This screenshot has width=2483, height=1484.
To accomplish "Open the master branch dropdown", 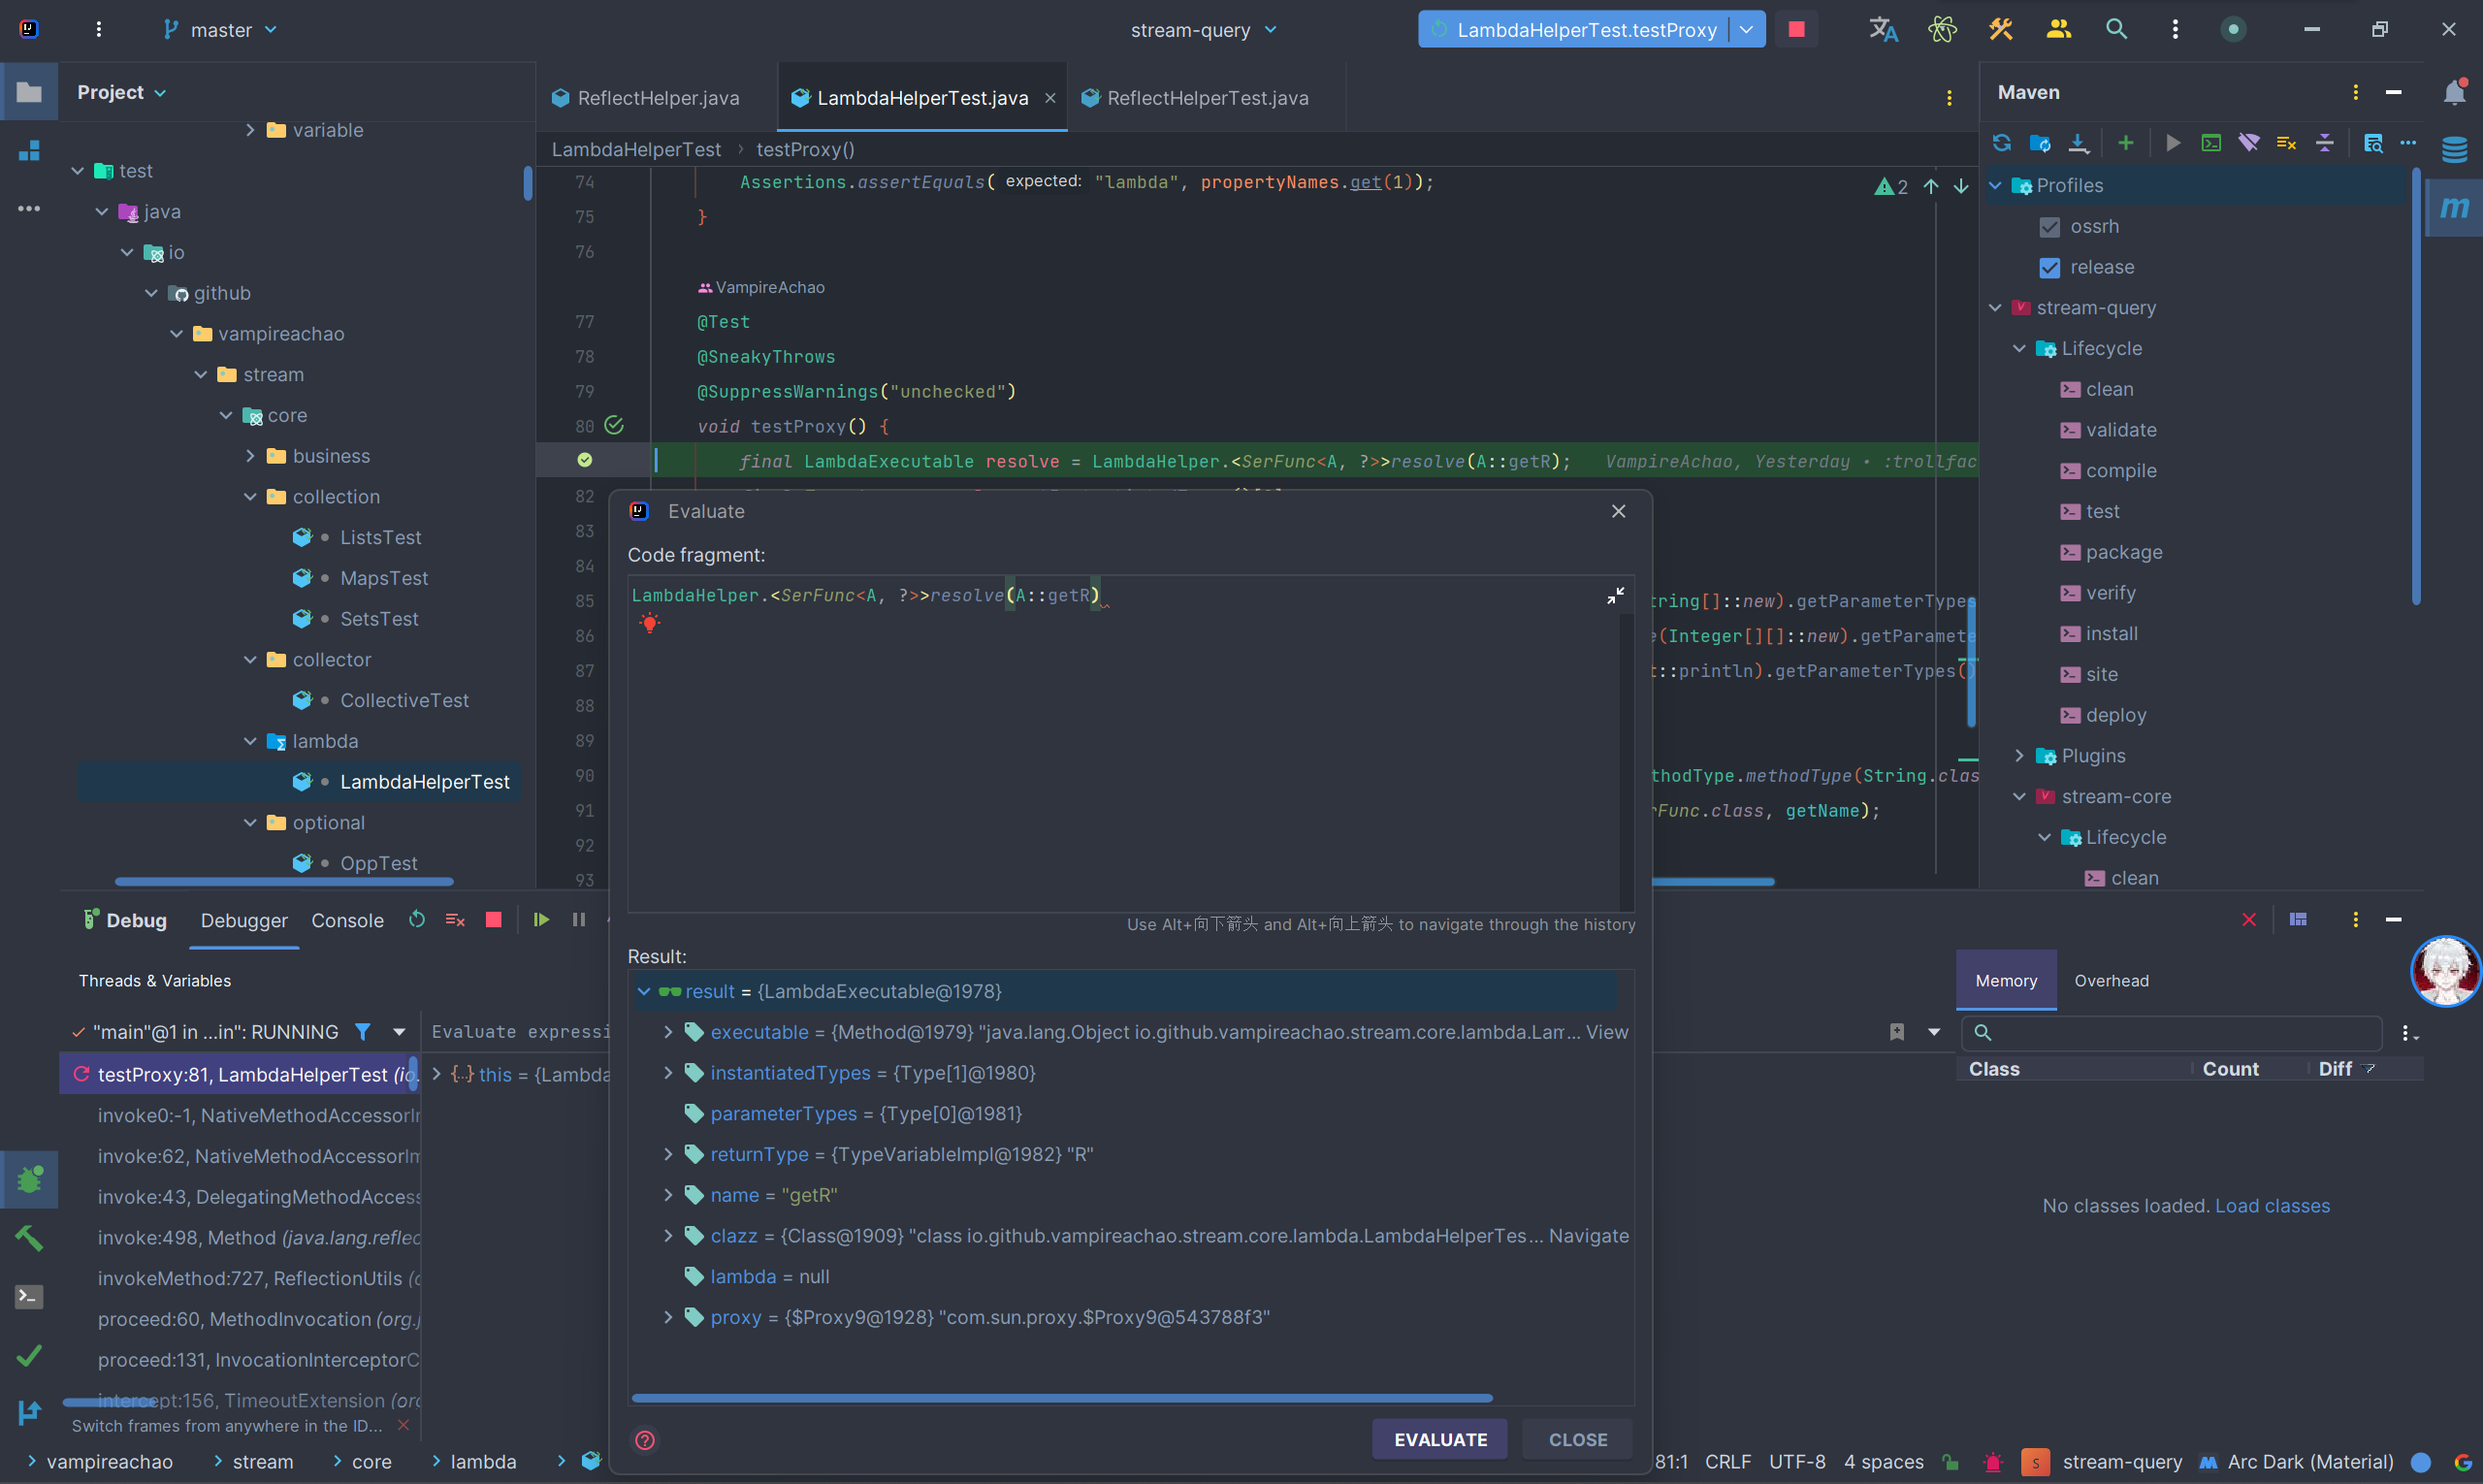I will coord(221,30).
